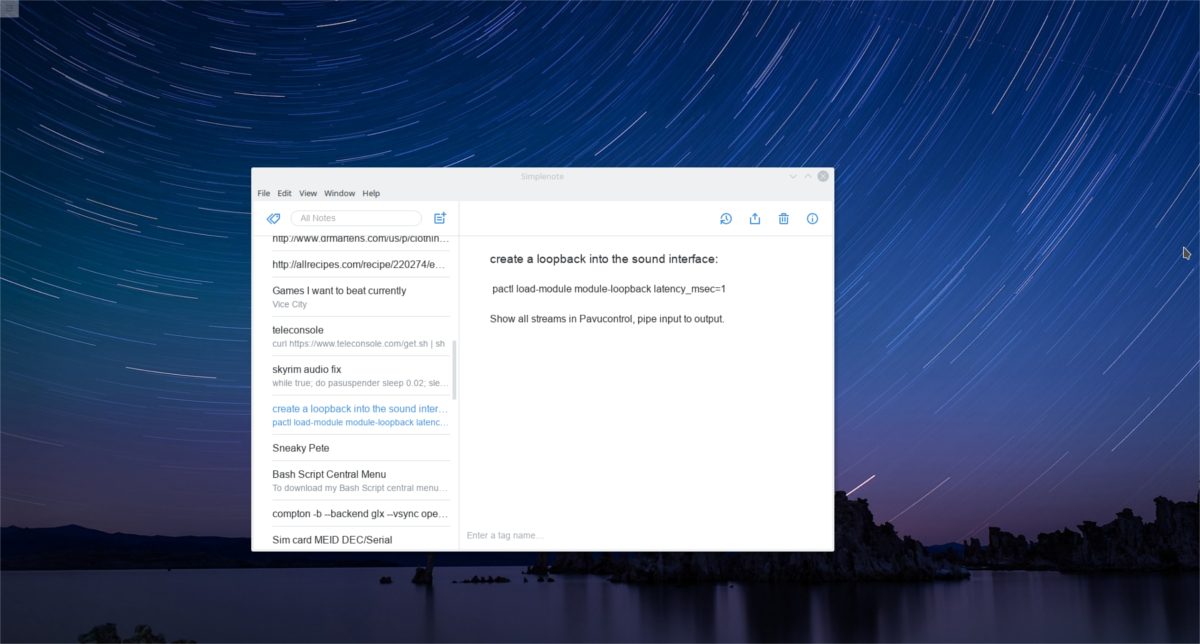Show note info icon
1200x644 pixels.
tap(813, 219)
